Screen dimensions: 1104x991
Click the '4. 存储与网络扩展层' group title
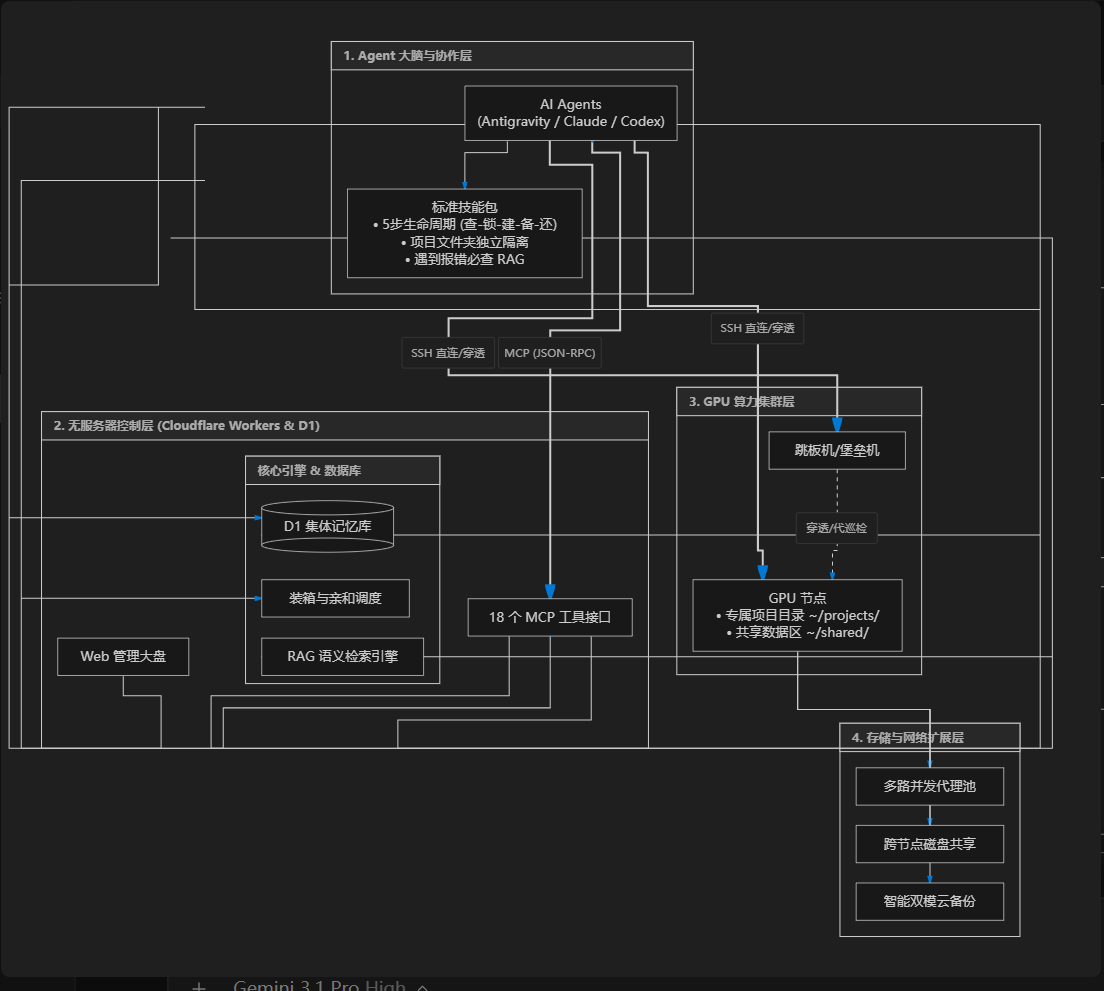point(908,738)
